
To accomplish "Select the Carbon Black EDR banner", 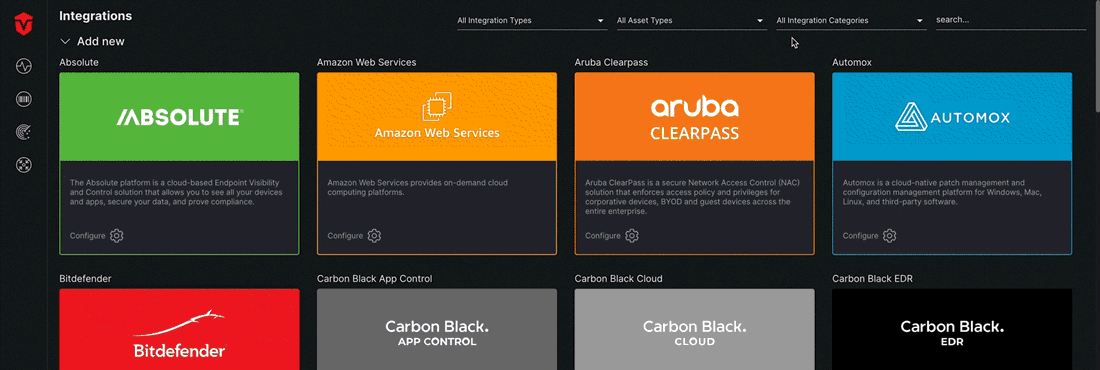I will tap(952, 329).
